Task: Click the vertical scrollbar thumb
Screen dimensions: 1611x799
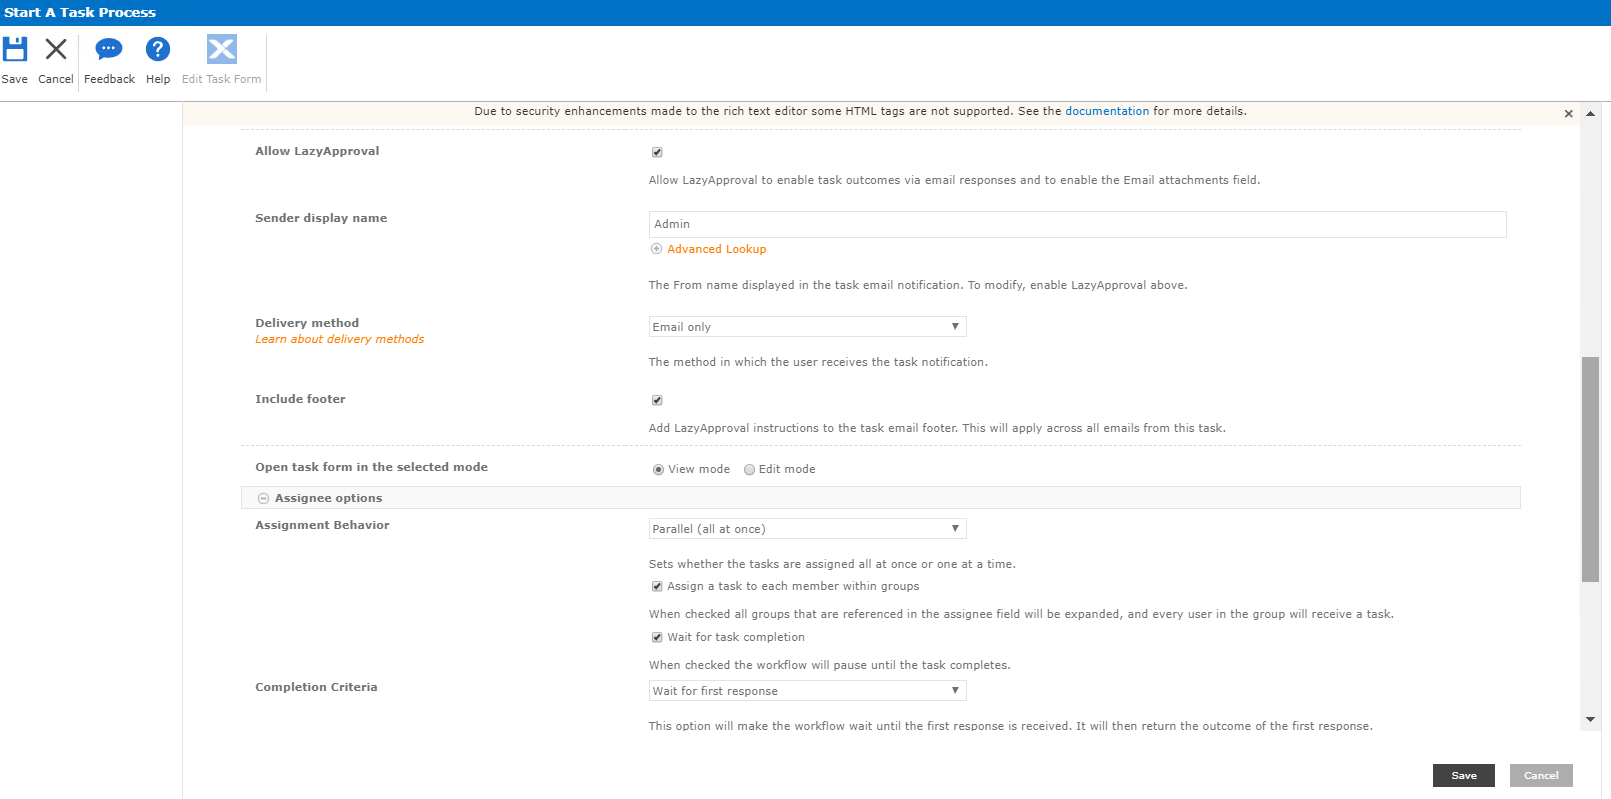Action: coord(1590,469)
